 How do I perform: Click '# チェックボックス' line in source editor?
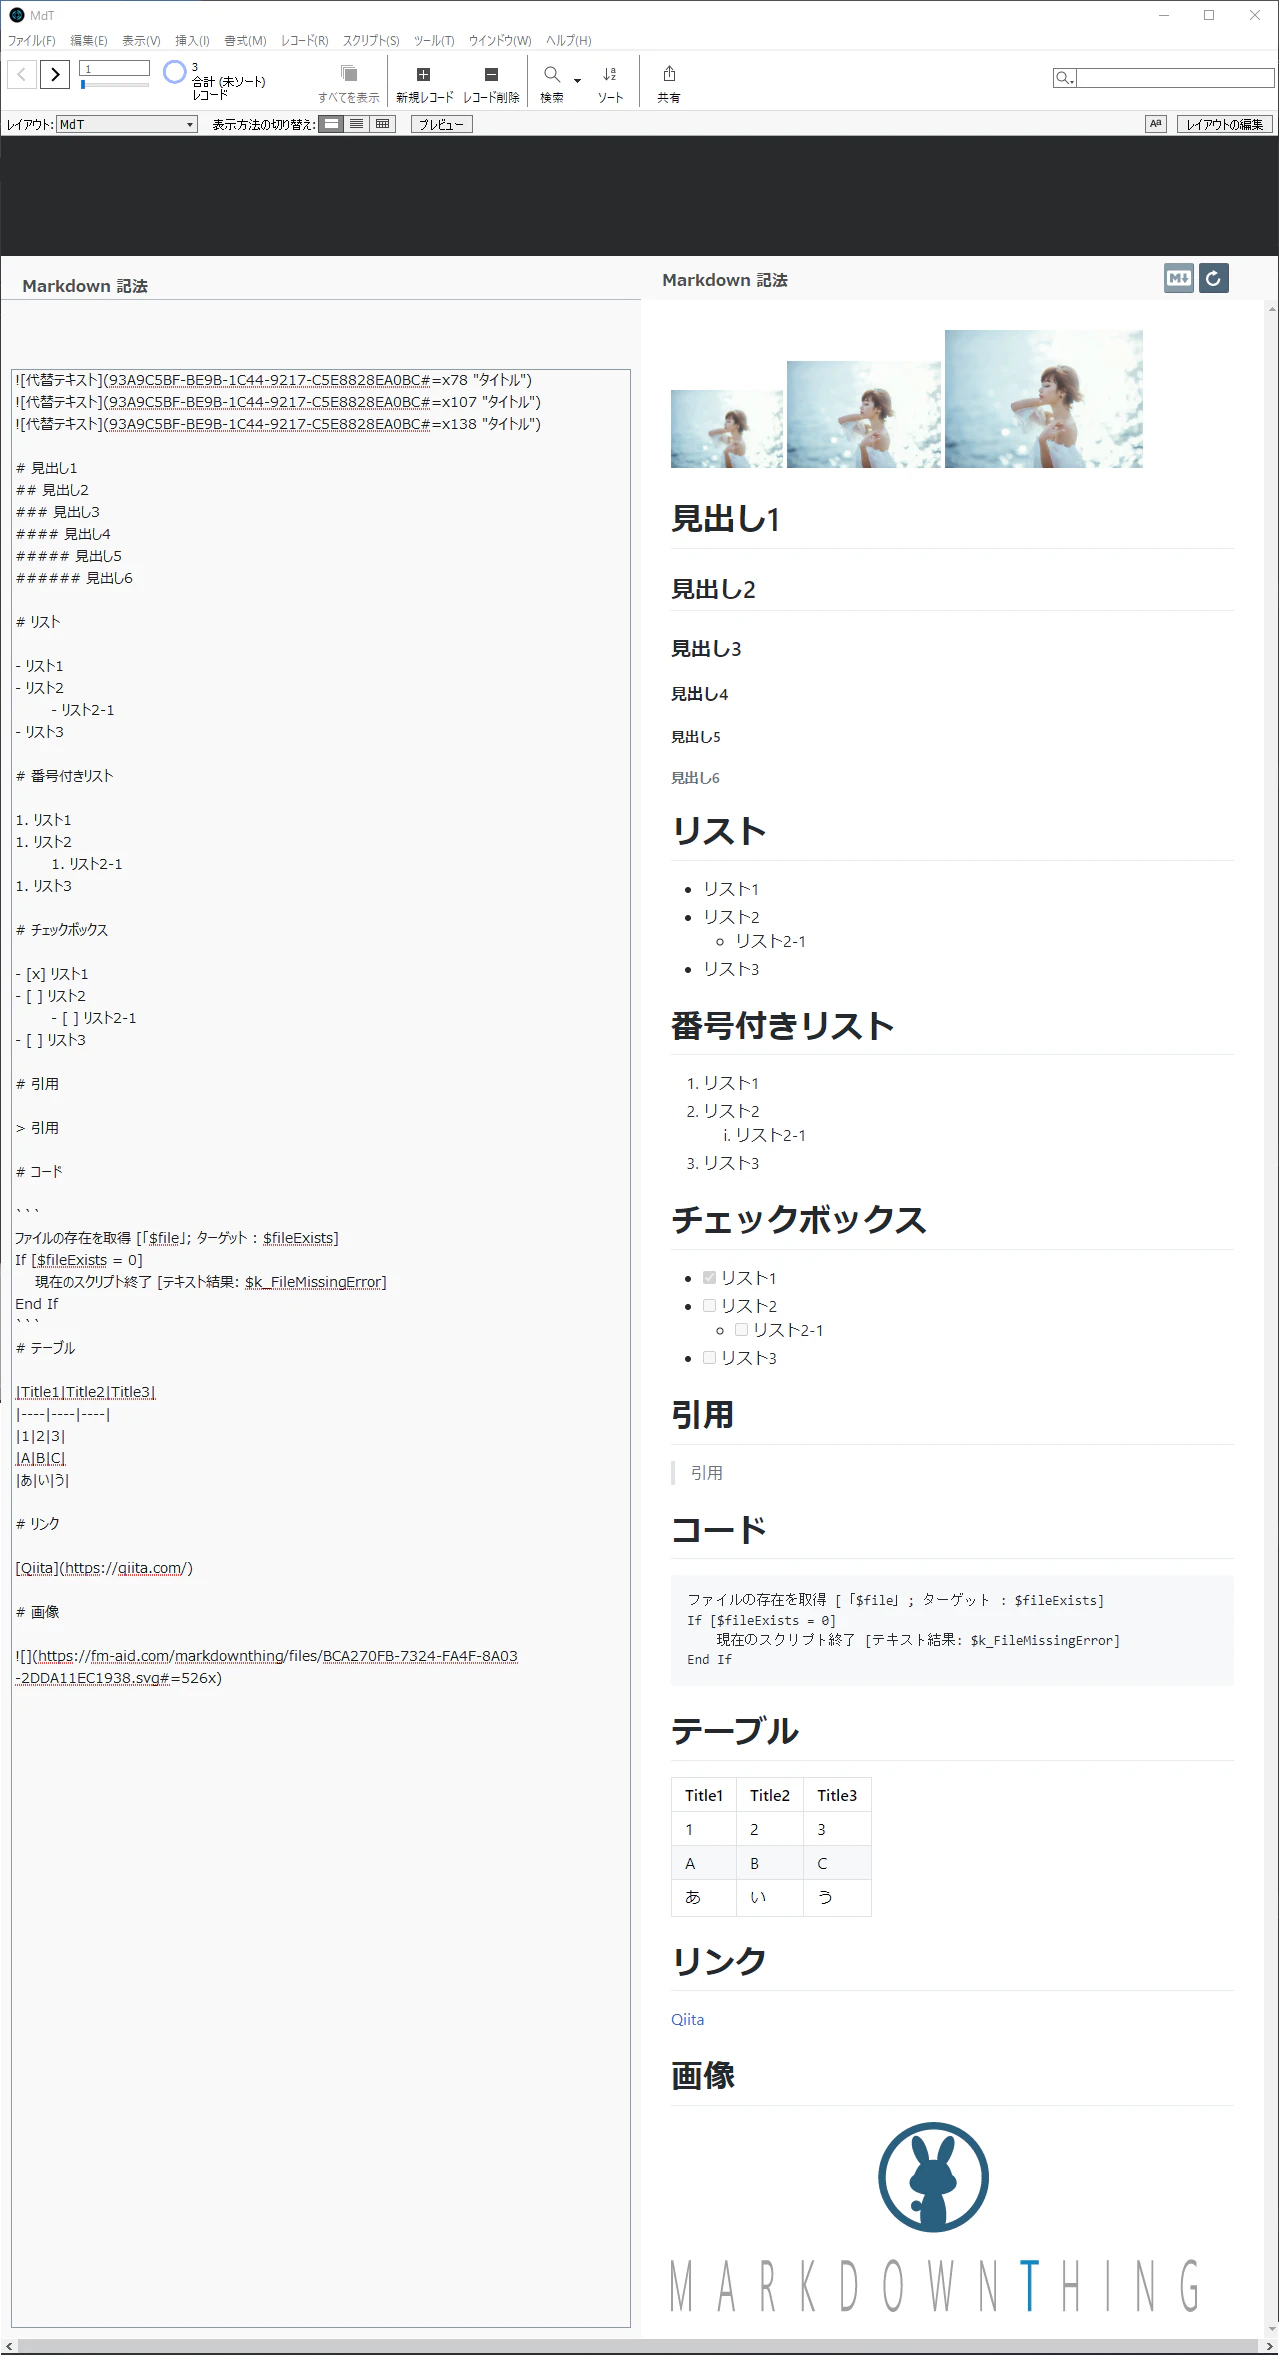(x=62, y=930)
